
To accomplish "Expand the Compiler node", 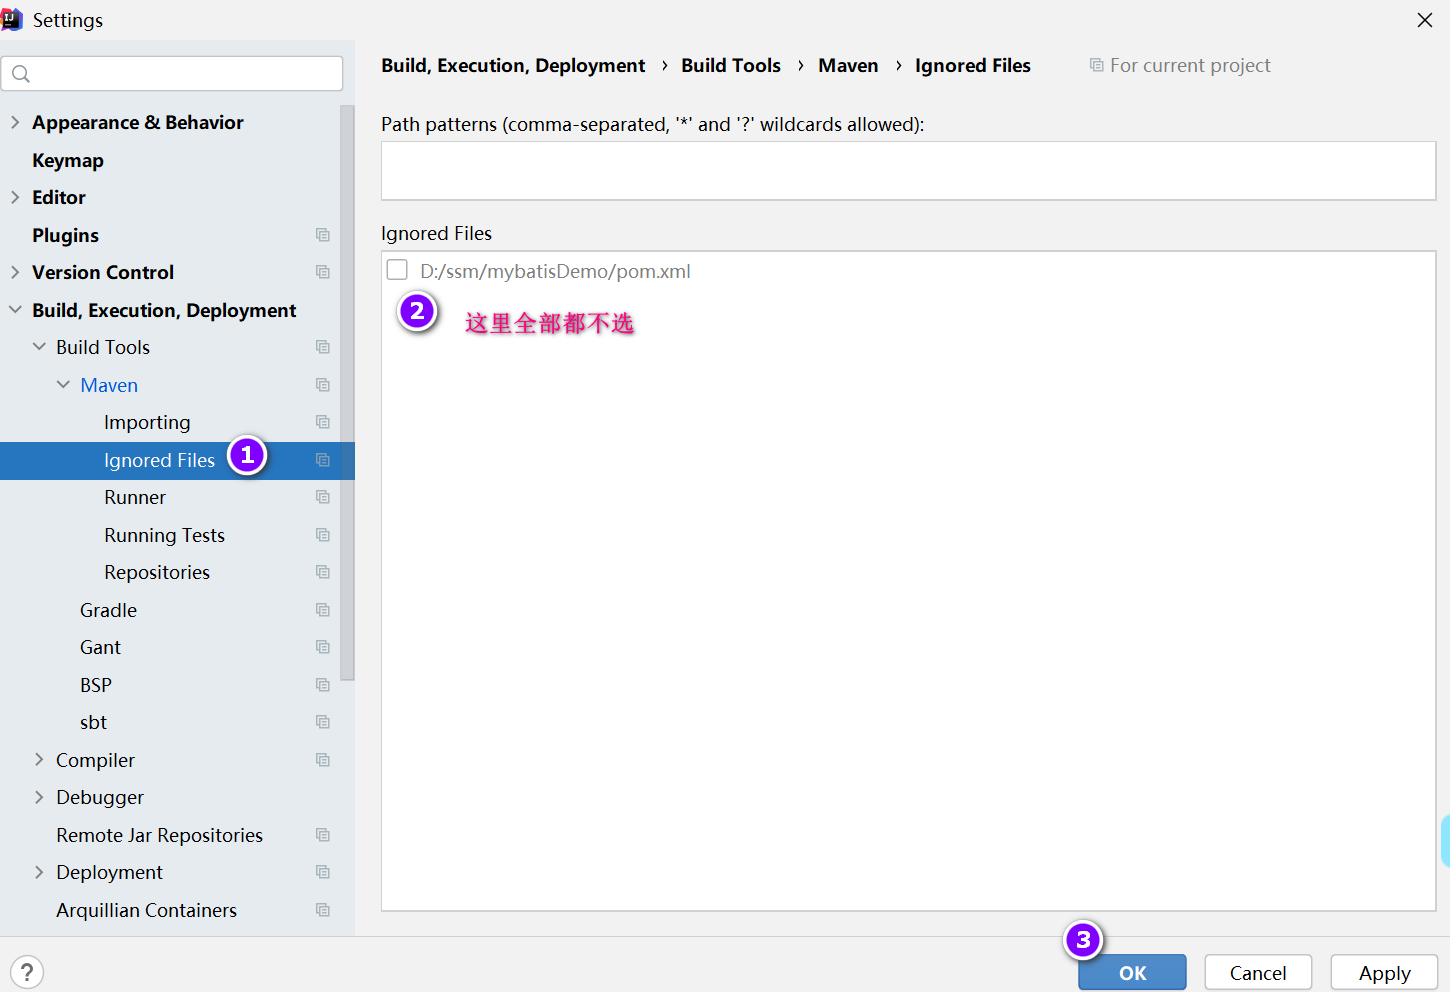I will 39,760.
